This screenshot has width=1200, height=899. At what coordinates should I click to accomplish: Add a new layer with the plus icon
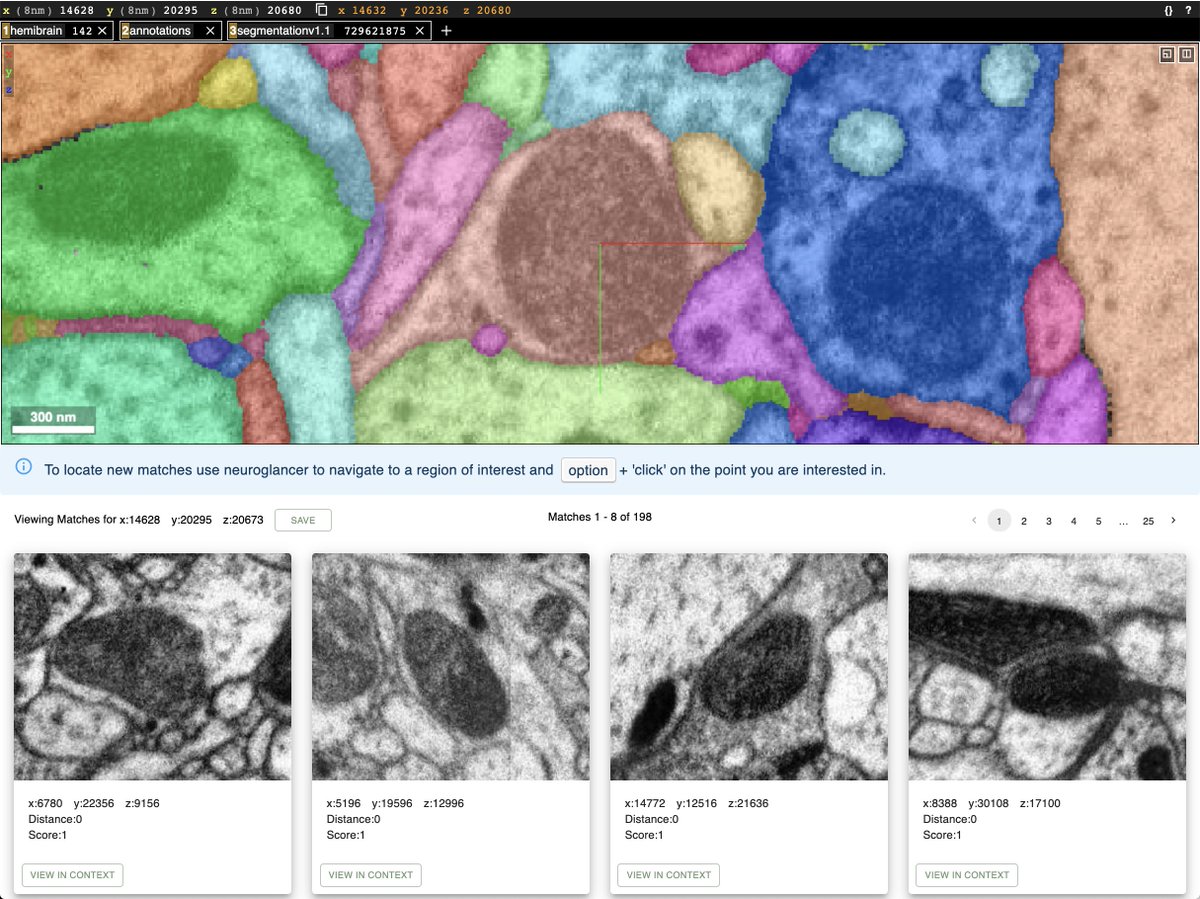click(x=446, y=31)
